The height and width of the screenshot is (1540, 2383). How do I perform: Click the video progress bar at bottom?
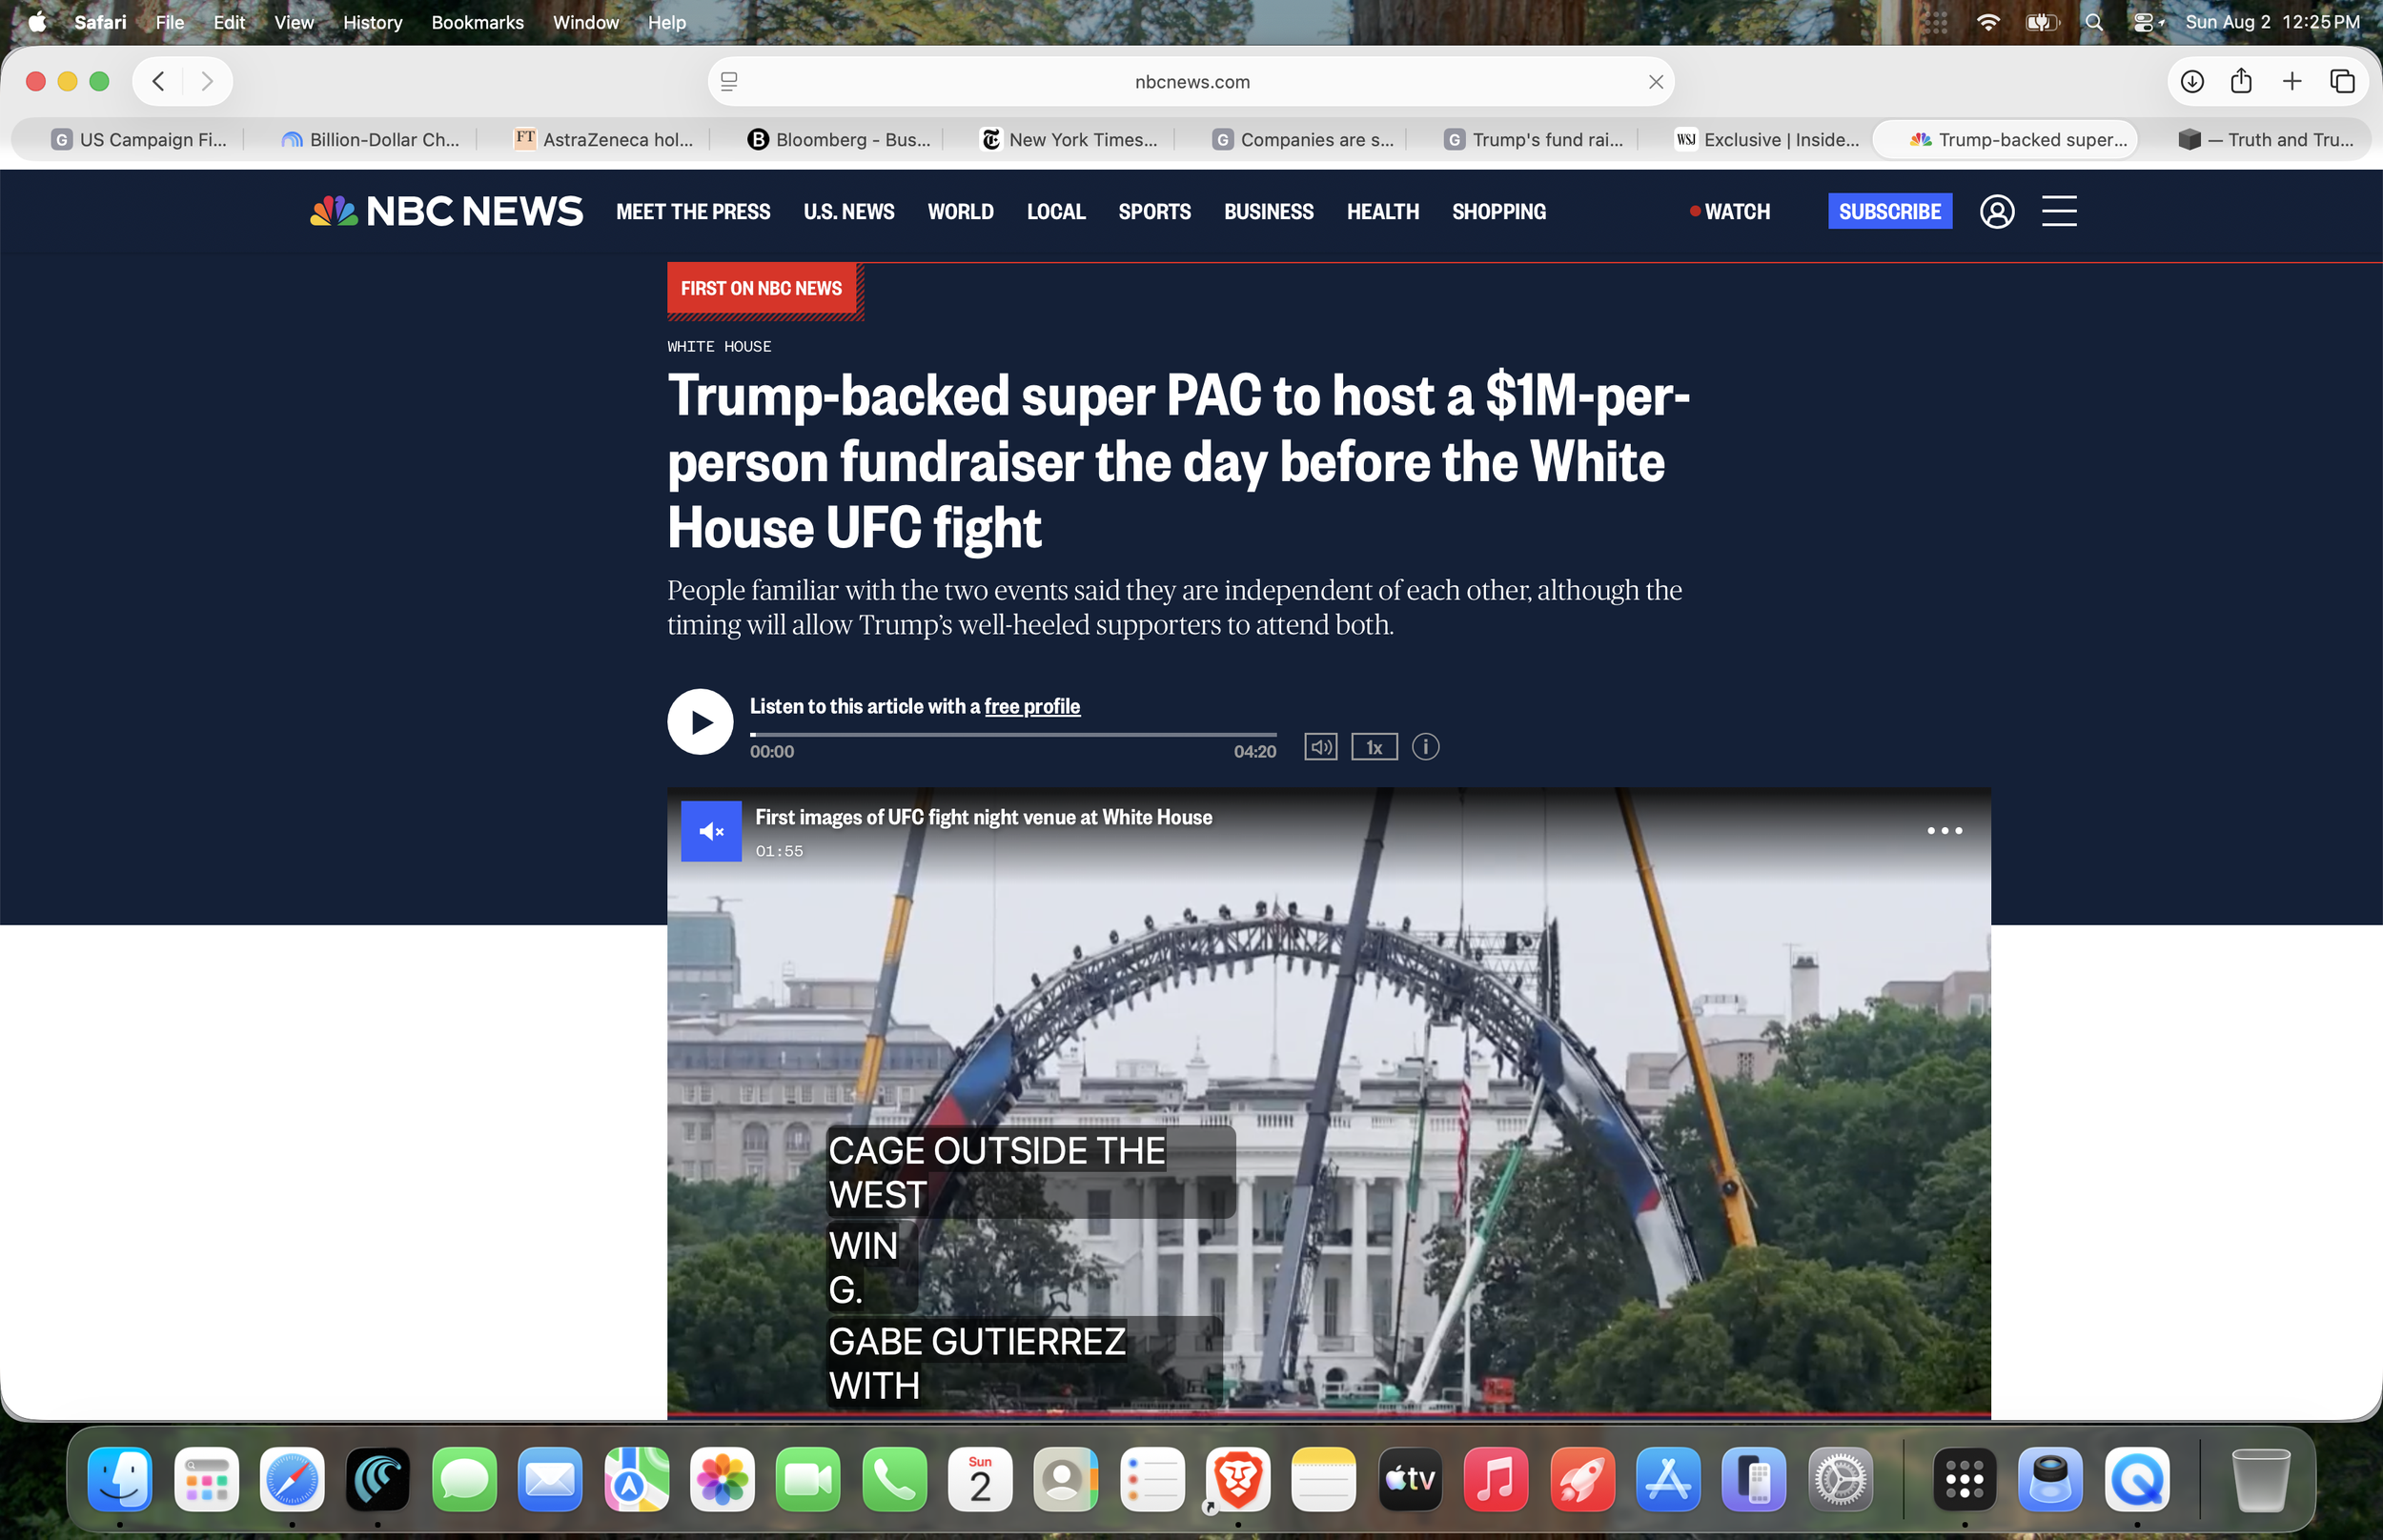pyautogui.click(x=1328, y=1415)
